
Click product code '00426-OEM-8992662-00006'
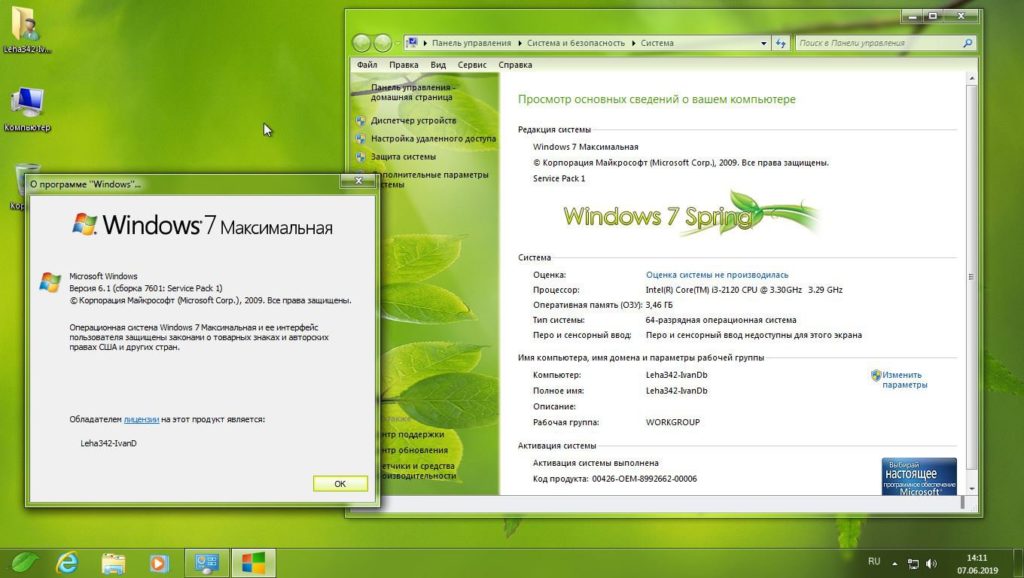645,479
